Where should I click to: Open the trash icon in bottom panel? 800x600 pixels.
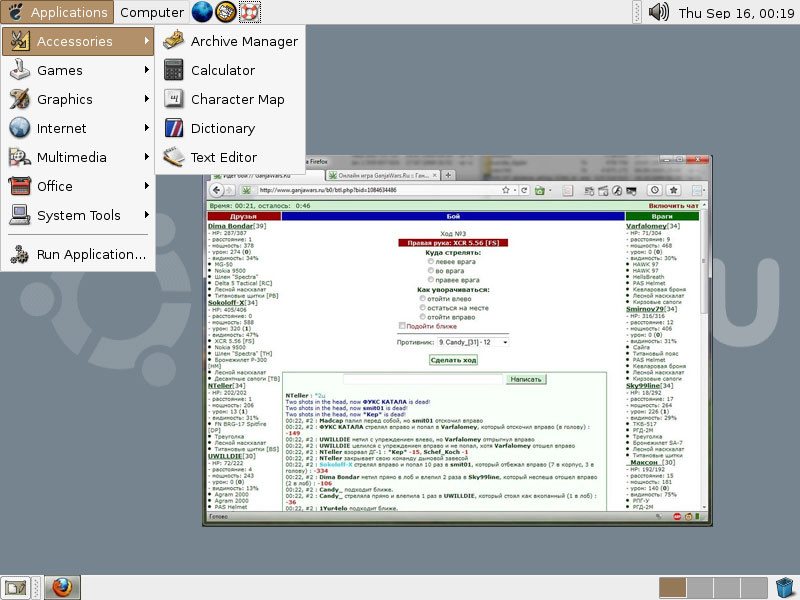point(785,588)
